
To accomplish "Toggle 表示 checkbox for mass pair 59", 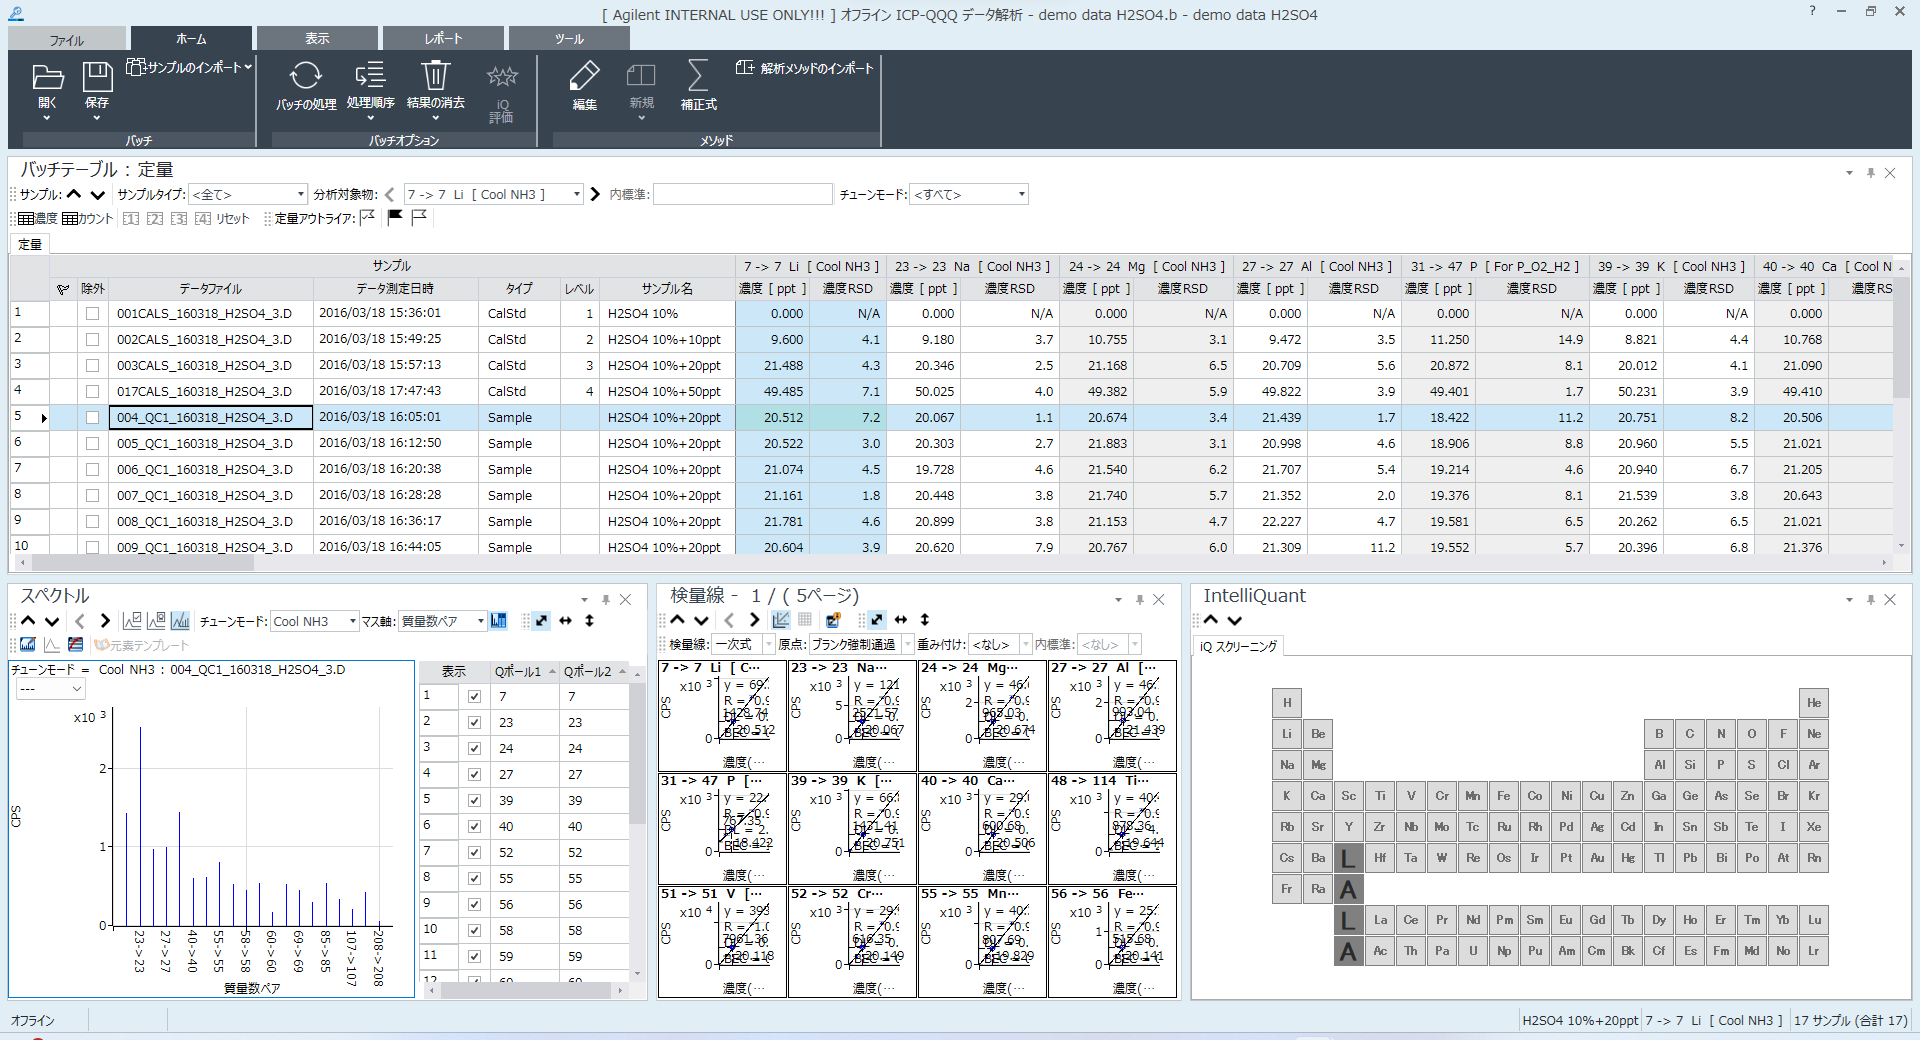I will click(474, 956).
